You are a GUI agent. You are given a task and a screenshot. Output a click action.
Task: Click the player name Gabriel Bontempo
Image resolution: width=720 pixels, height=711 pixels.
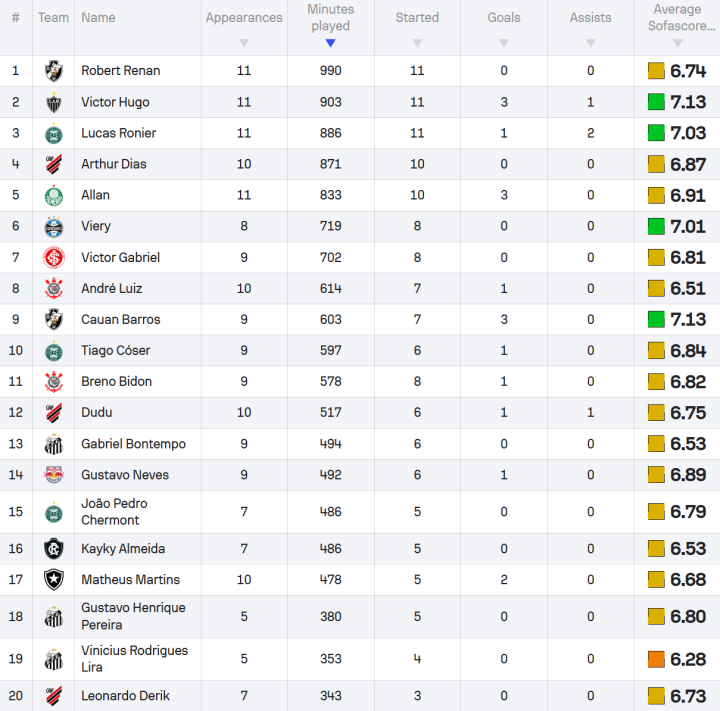point(133,444)
